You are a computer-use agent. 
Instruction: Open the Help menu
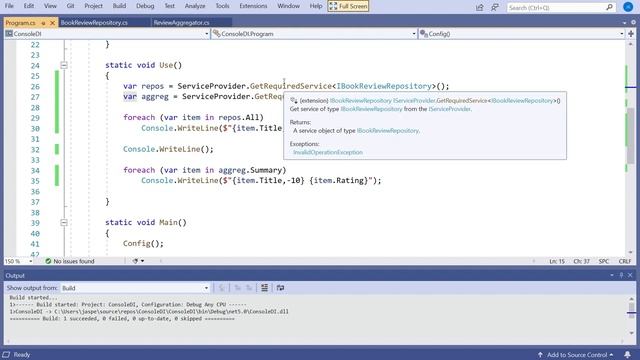(x=316, y=6)
